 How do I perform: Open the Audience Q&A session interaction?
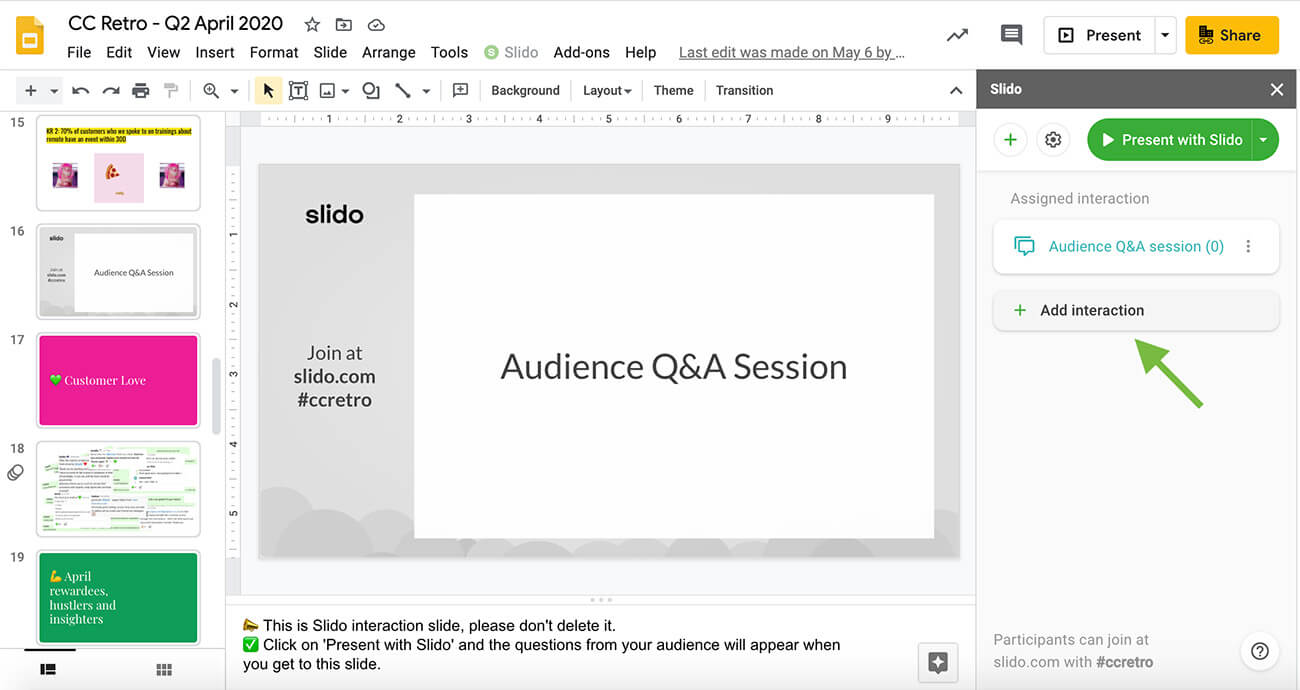(1135, 246)
